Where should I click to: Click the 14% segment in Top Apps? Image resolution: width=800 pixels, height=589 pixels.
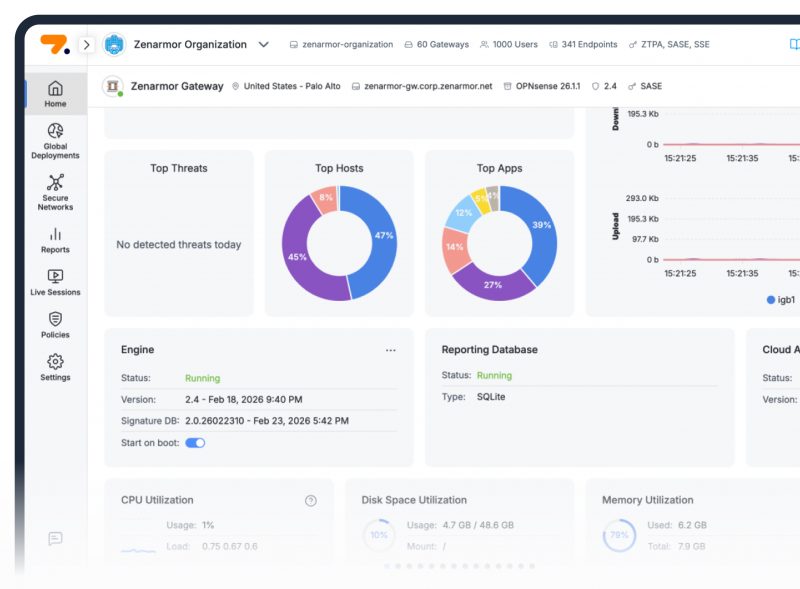coord(454,247)
